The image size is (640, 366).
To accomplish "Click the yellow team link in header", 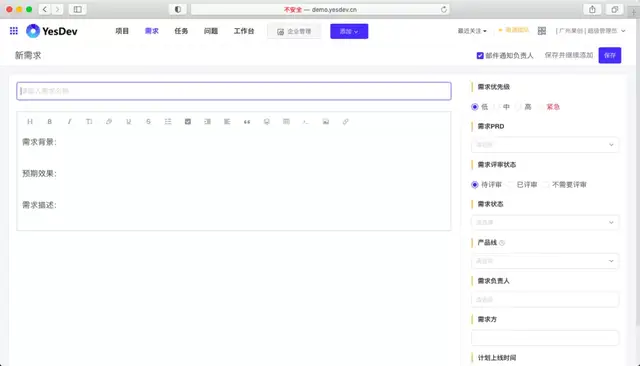I will [514, 30].
